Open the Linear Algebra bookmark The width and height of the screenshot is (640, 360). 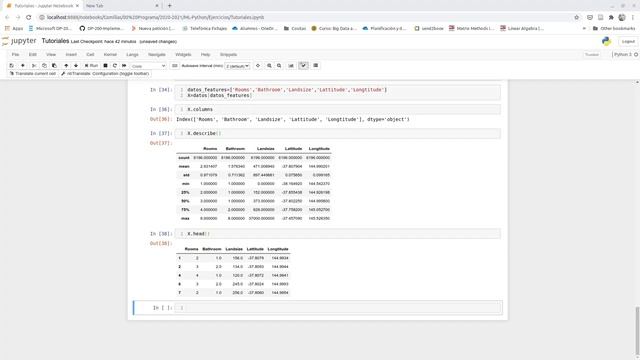coord(522,29)
